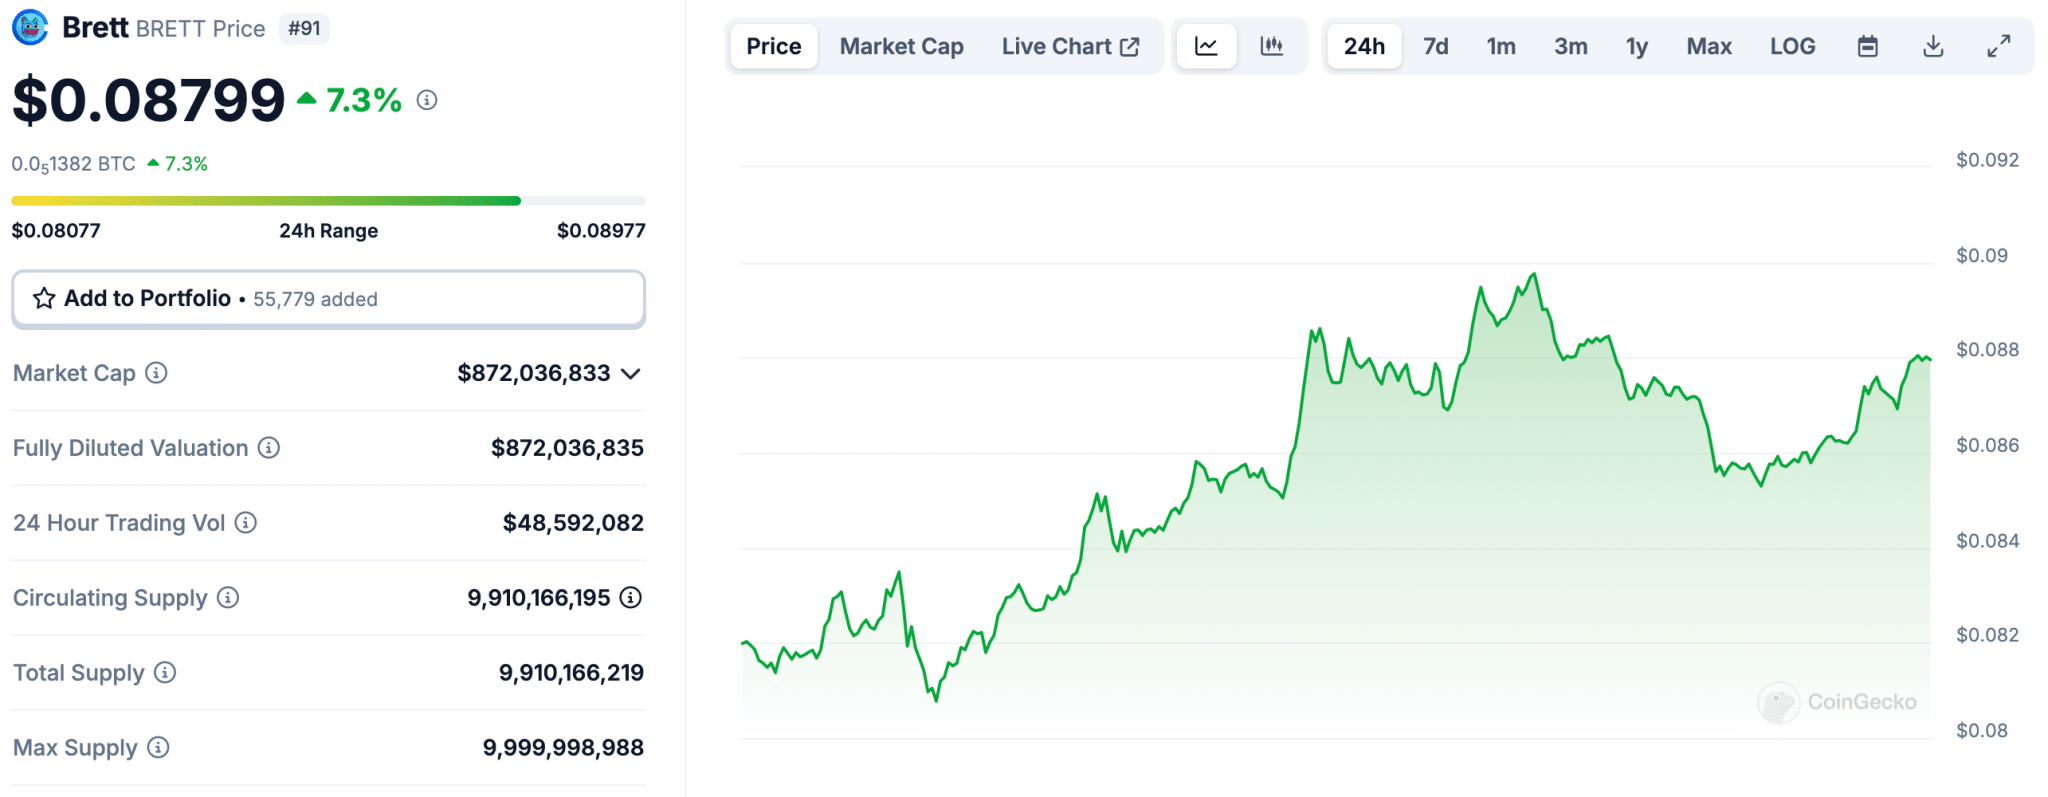
Task: Select the 3m time range
Action: [x=1571, y=46]
